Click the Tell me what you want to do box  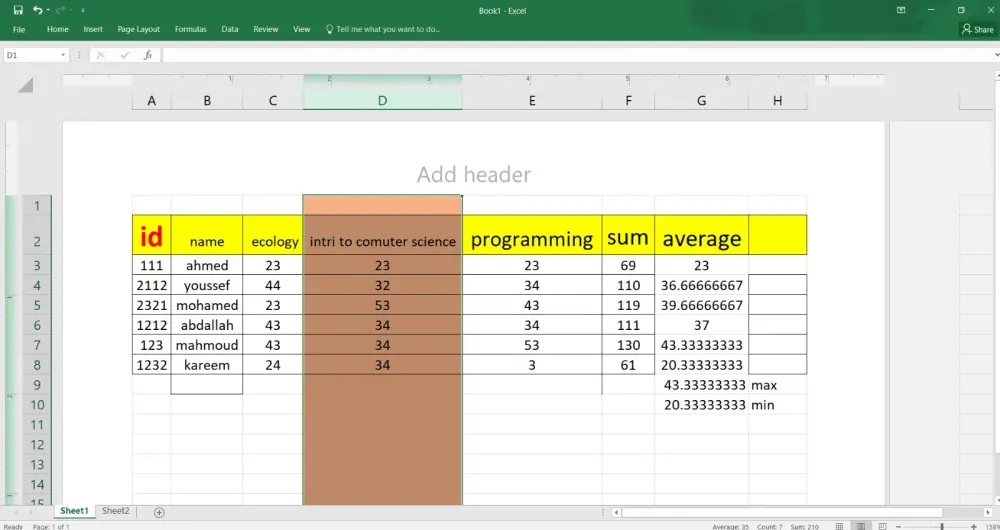tap(383, 29)
